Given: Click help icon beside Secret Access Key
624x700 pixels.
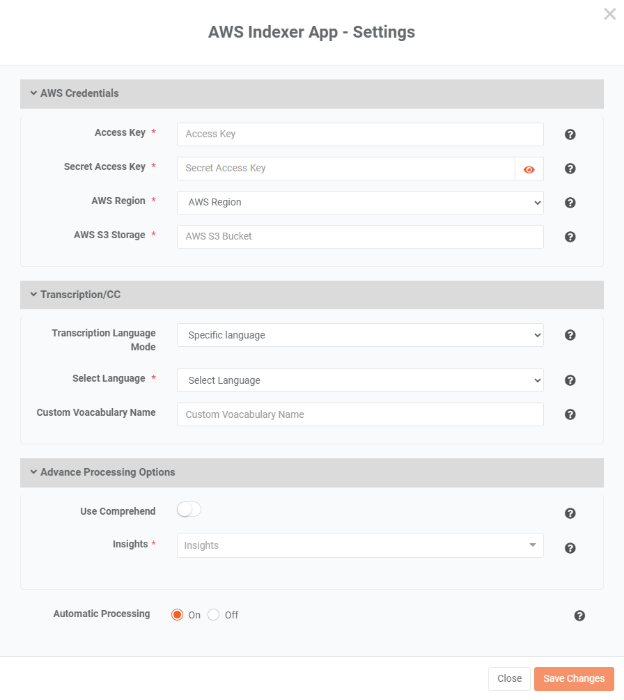Looking at the screenshot, I should (x=570, y=169).
